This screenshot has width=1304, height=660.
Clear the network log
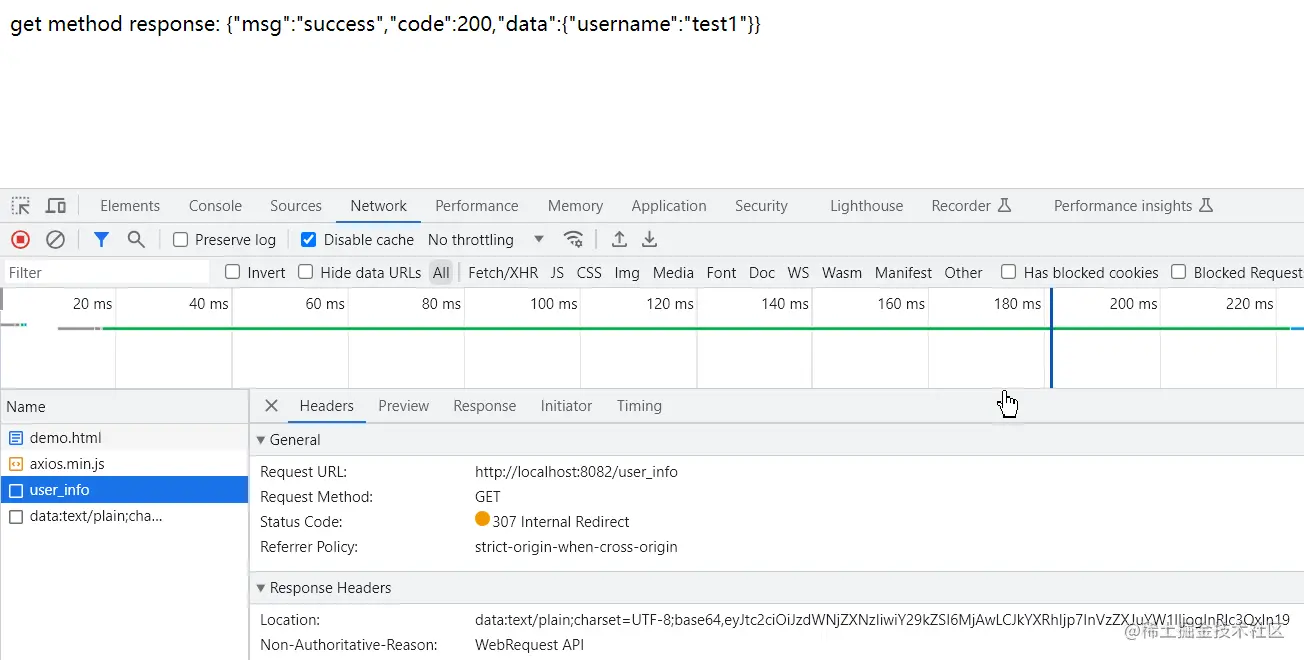[x=56, y=240]
